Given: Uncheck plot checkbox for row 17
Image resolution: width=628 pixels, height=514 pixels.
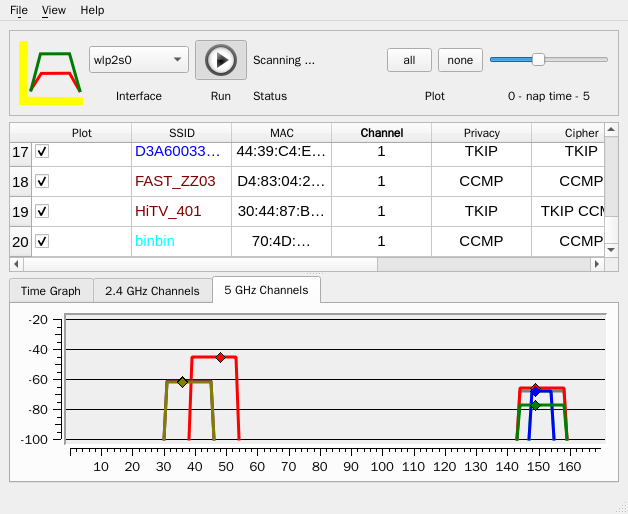Looking at the screenshot, I should (x=42, y=152).
